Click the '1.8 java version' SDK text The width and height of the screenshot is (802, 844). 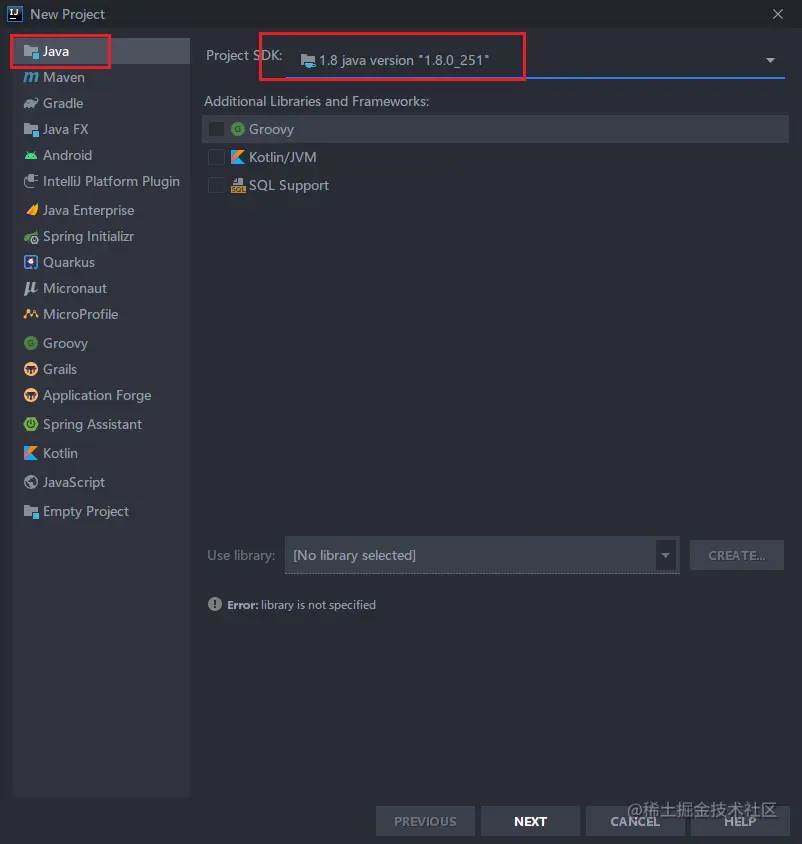pyautogui.click(x=404, y=60)
